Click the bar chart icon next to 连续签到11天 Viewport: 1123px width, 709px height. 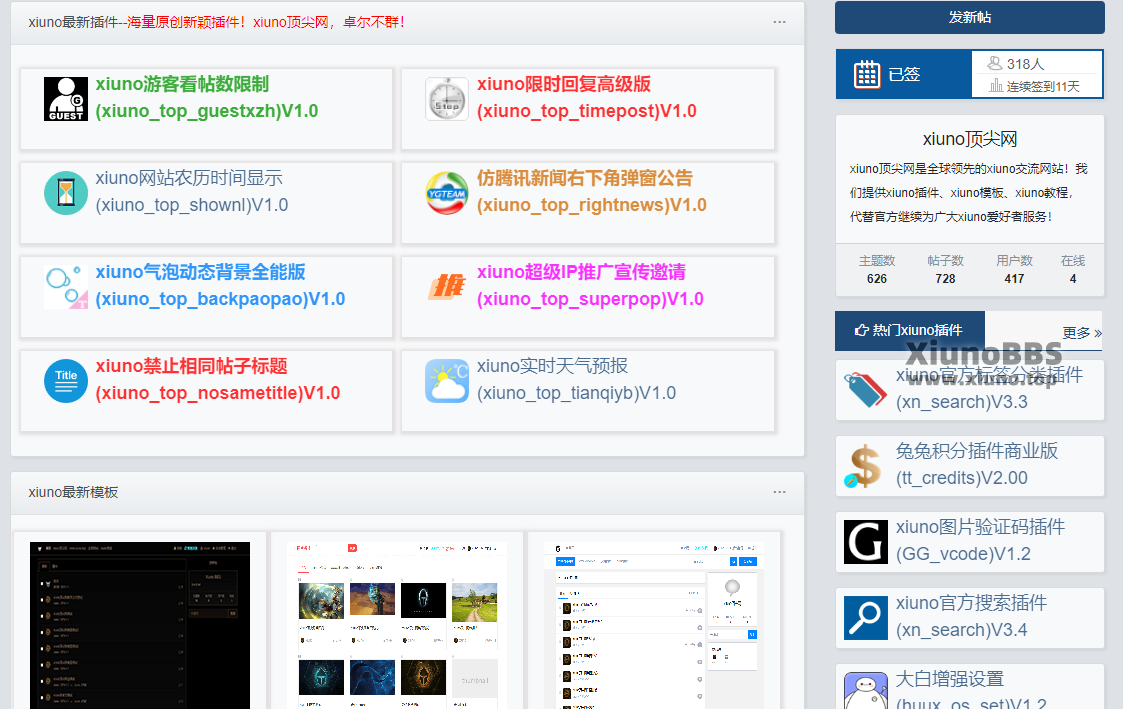[996, 86]
